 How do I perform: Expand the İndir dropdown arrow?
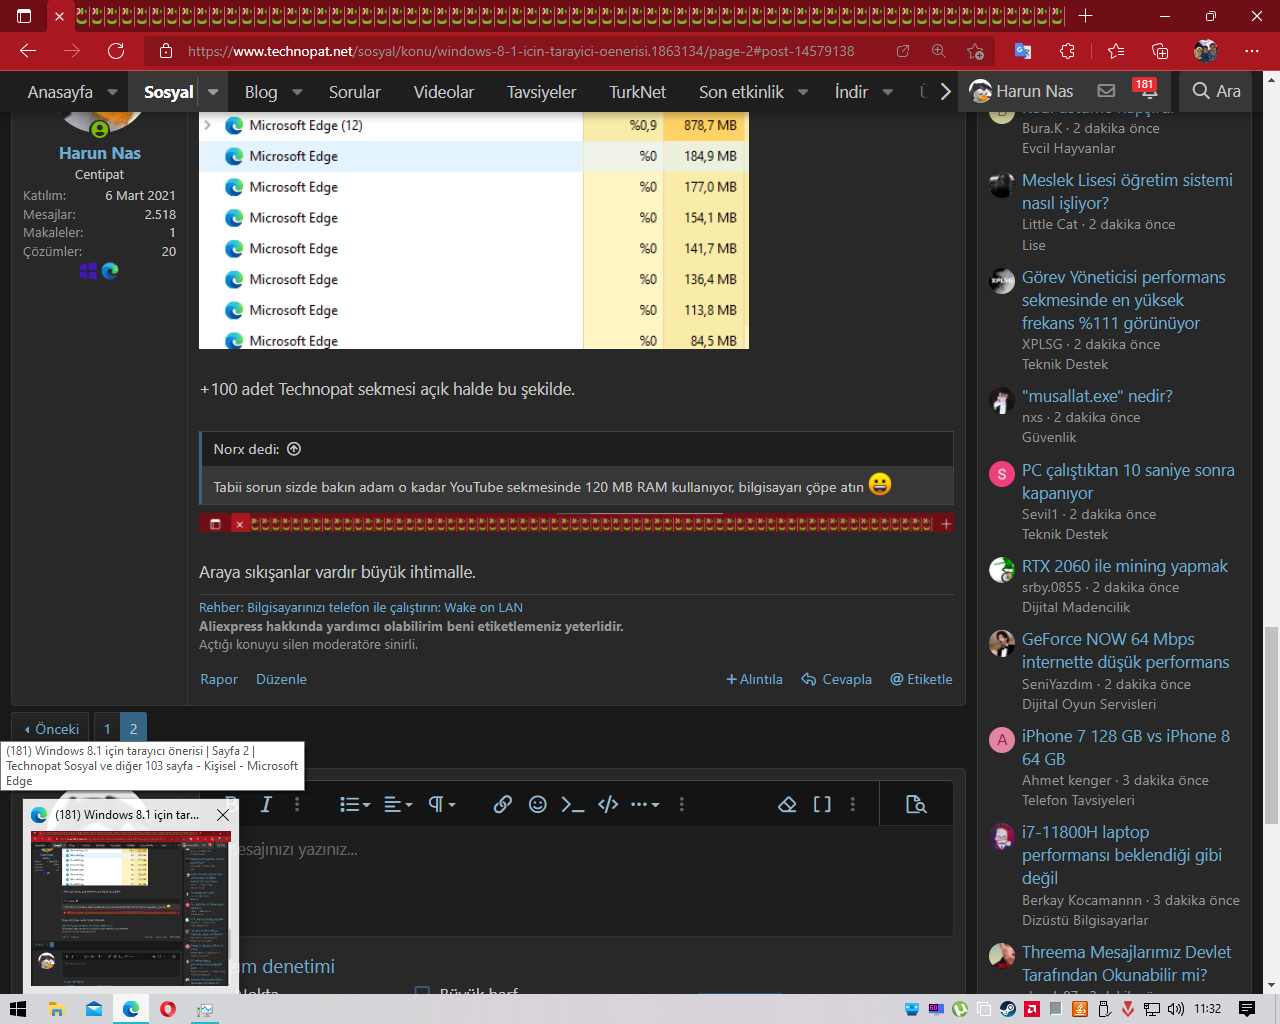[x=888, y=92]
